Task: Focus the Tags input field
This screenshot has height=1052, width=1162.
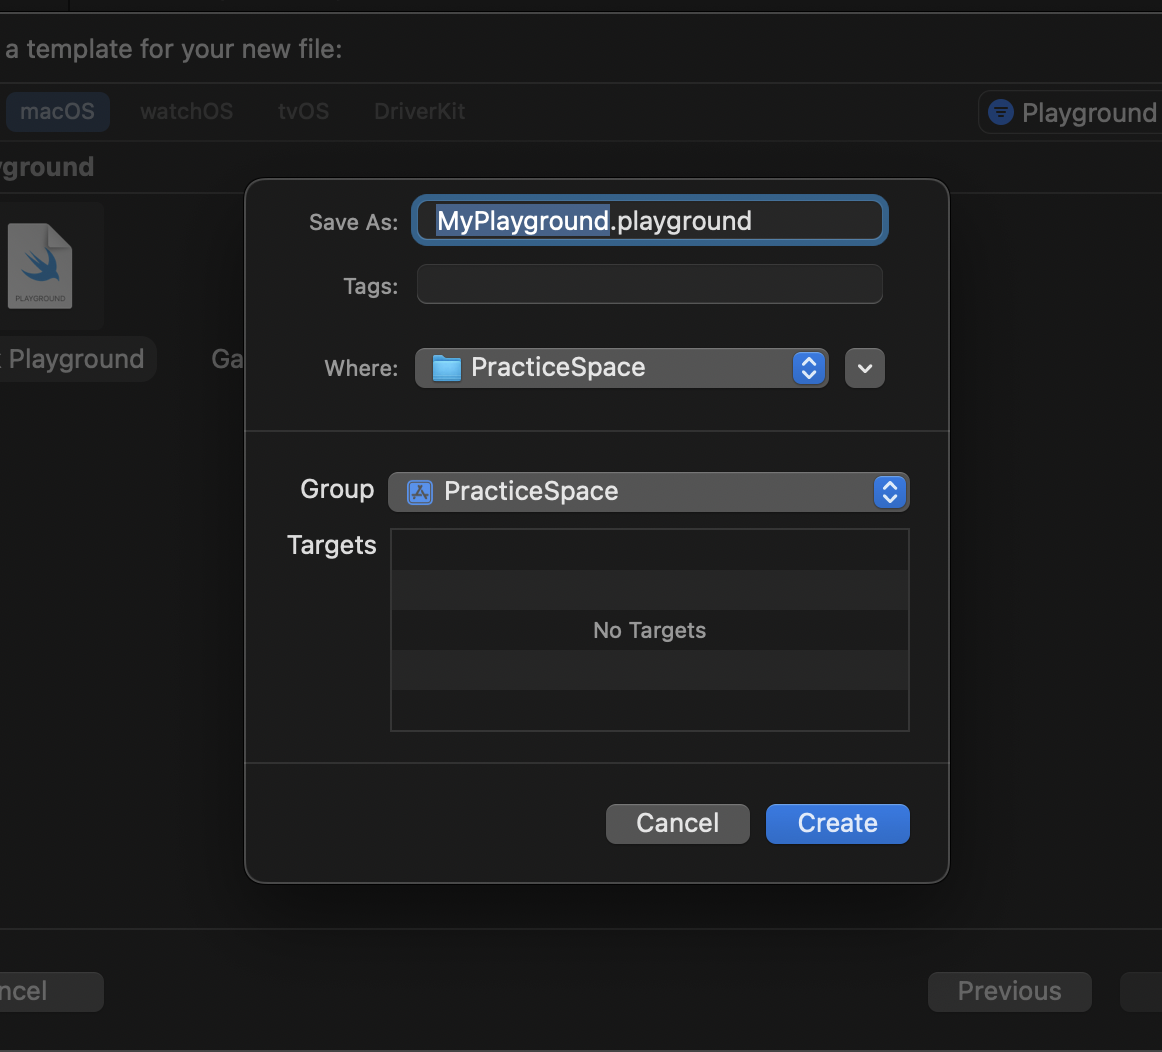Action: (650, 284)
